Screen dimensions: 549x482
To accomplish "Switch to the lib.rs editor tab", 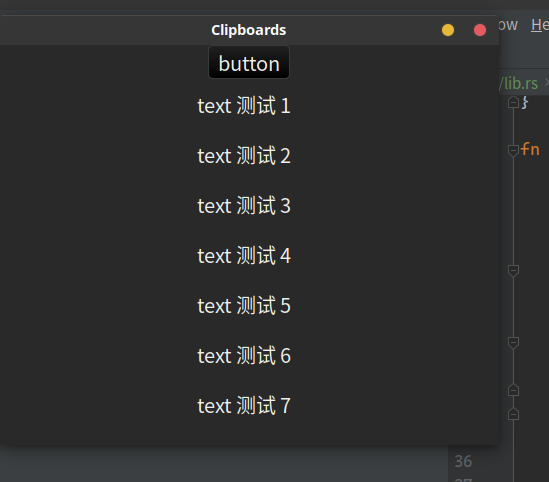I will (x=520, y=83).
